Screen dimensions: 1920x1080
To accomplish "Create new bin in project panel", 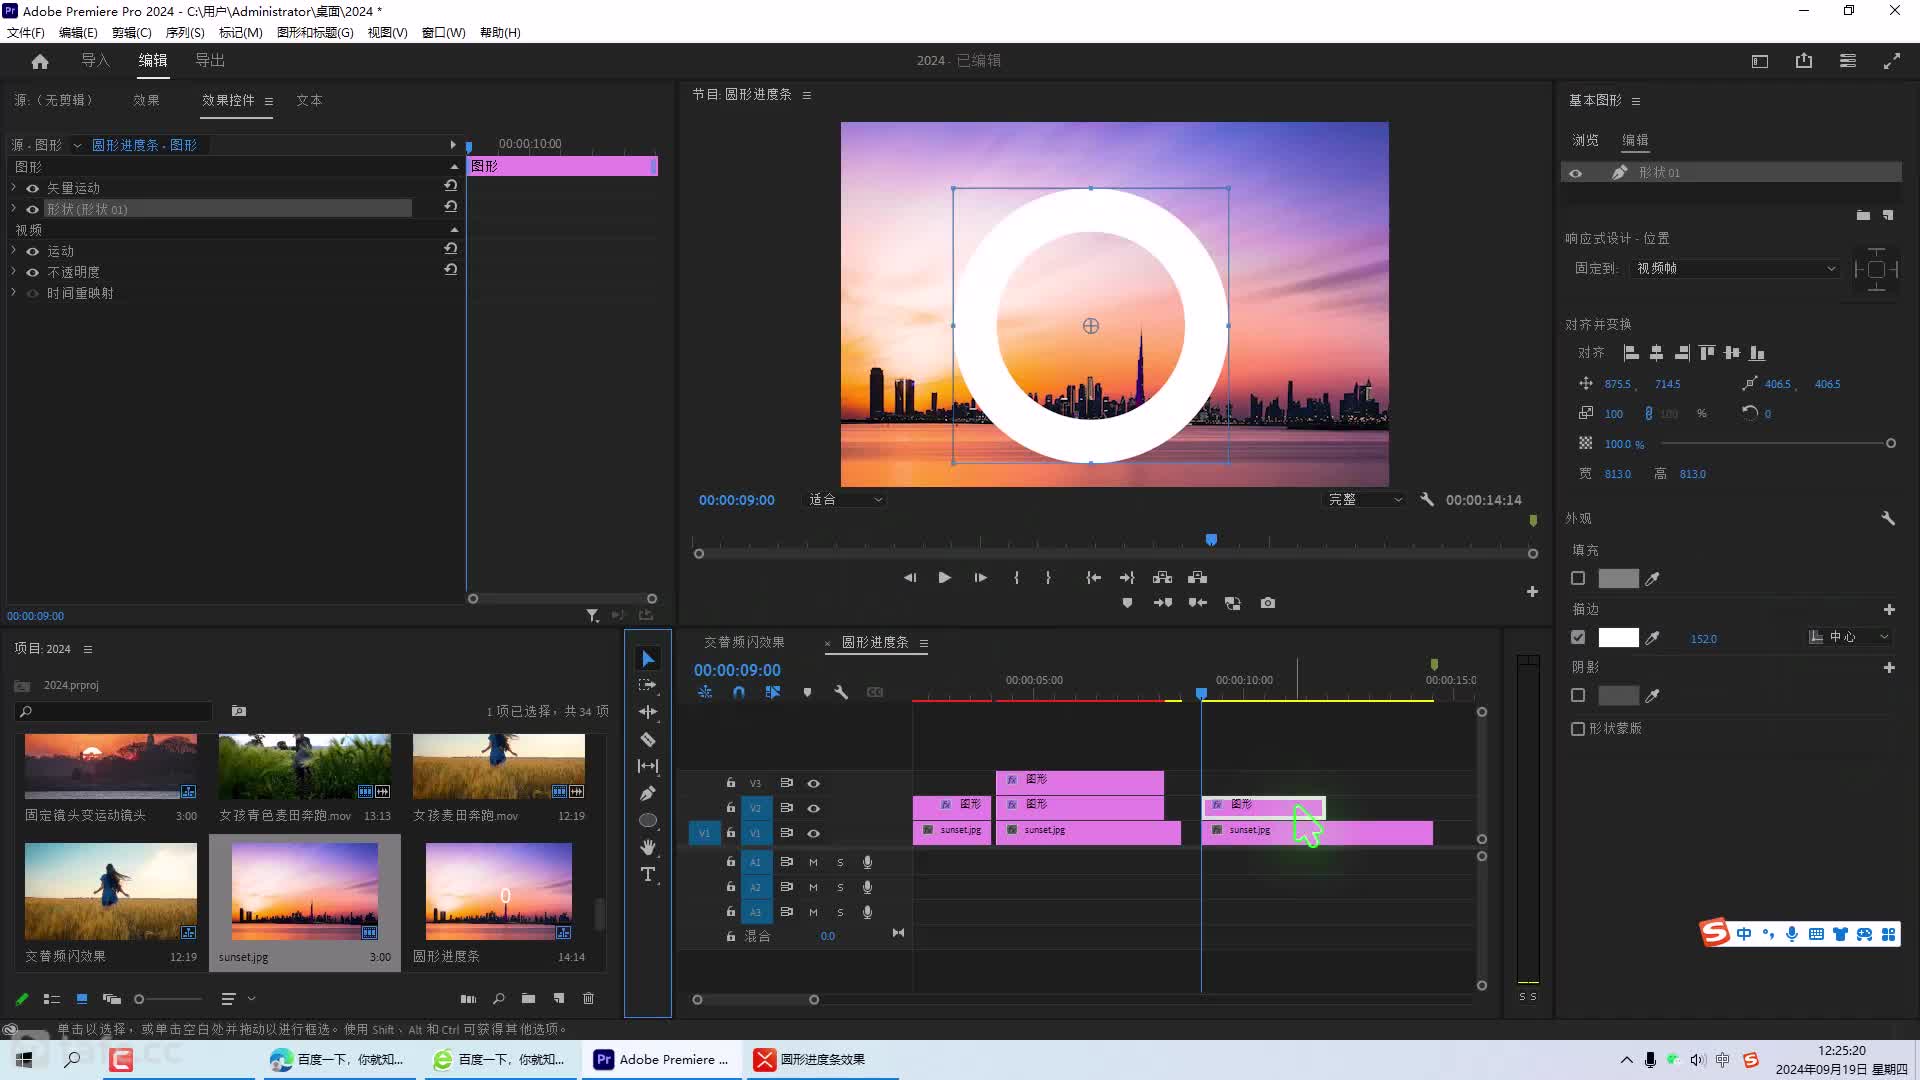I will [528, 998].
